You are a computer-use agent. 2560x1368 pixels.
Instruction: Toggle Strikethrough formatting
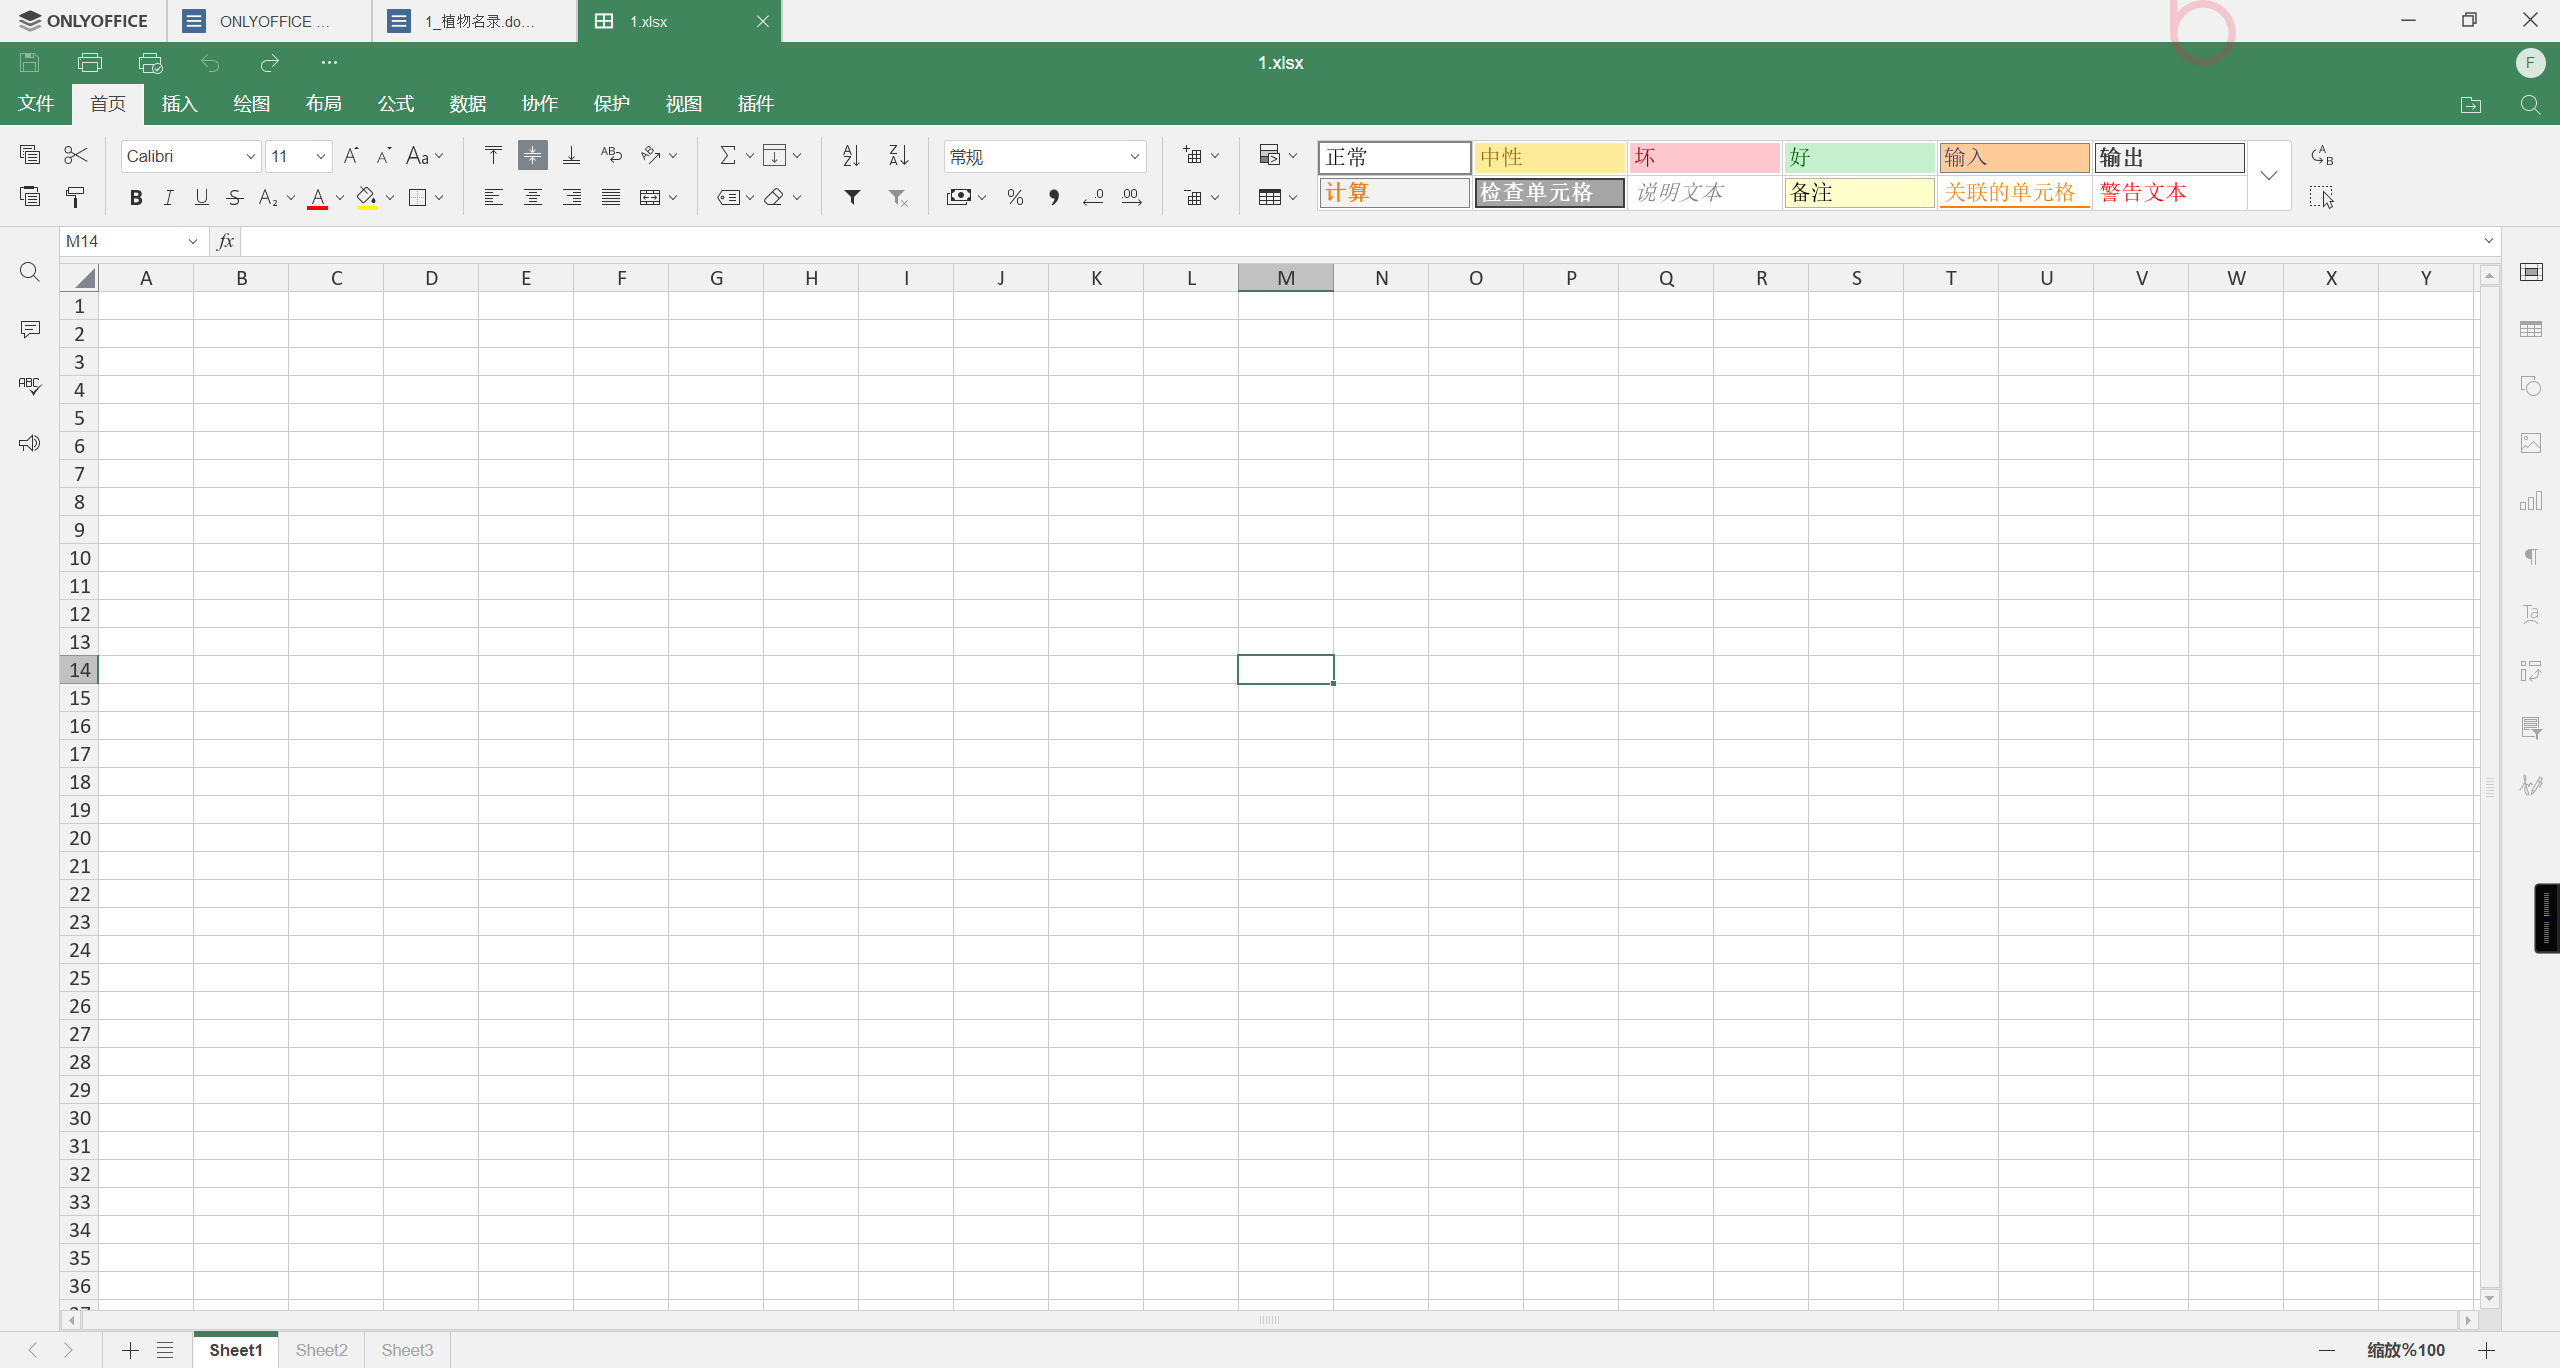tap(235, 198)
